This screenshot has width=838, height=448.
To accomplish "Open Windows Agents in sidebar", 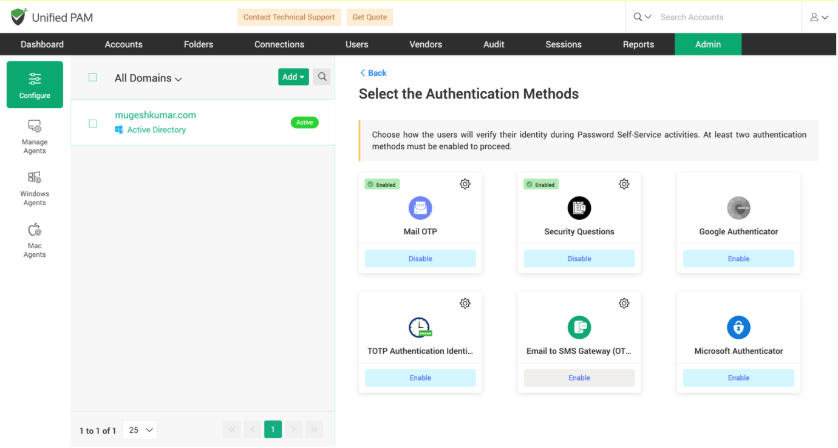I will pos(34,187).
